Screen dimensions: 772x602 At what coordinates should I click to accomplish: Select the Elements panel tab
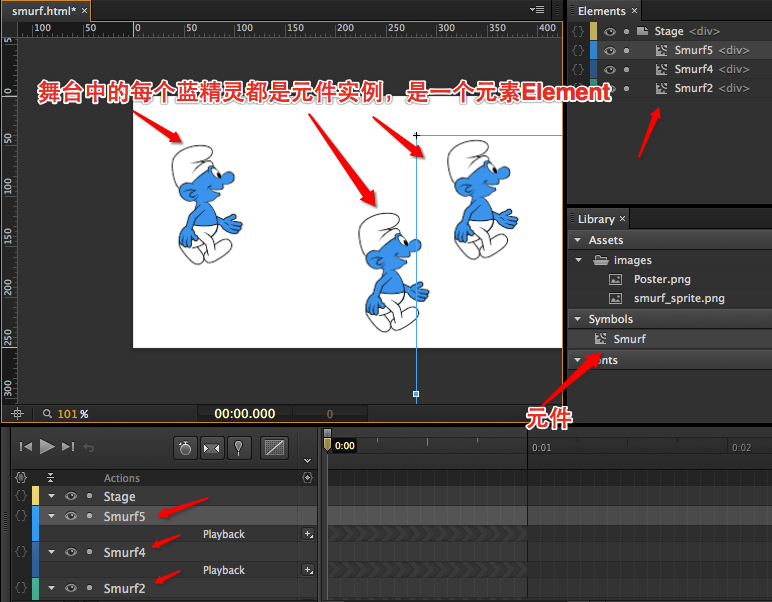point(602,11)
